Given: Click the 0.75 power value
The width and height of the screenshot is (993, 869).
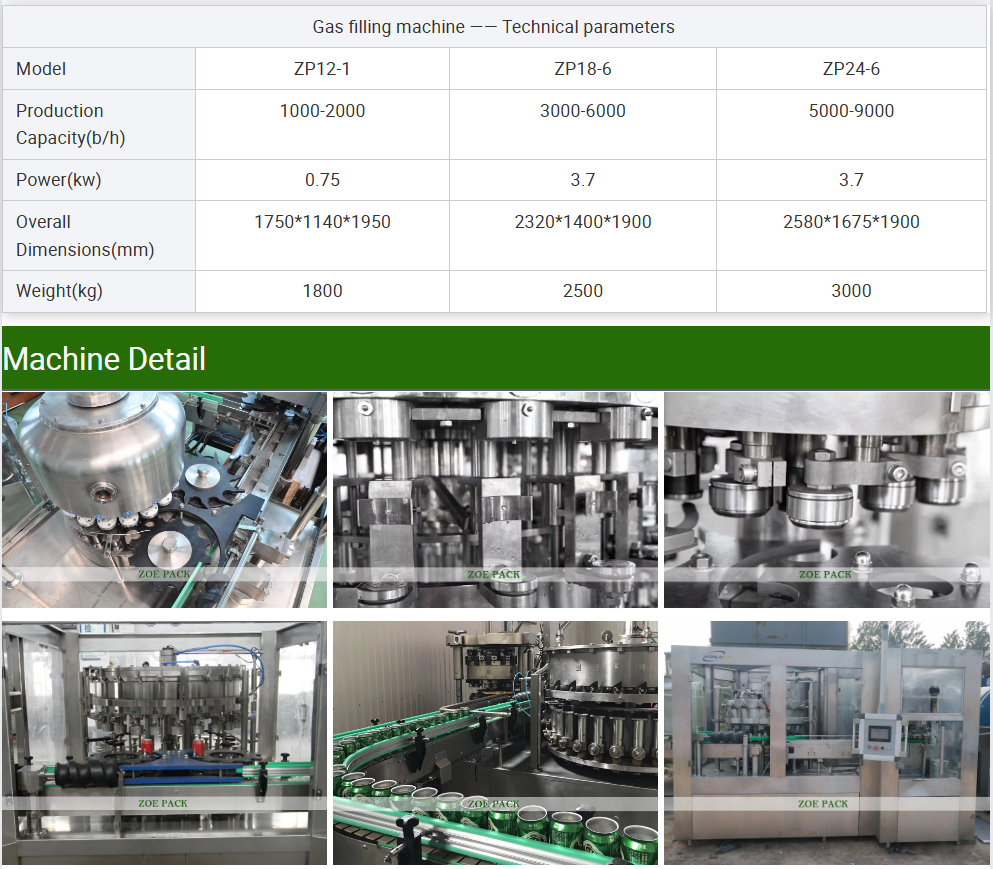Looking at the screenshot, I should coord(322,180).
